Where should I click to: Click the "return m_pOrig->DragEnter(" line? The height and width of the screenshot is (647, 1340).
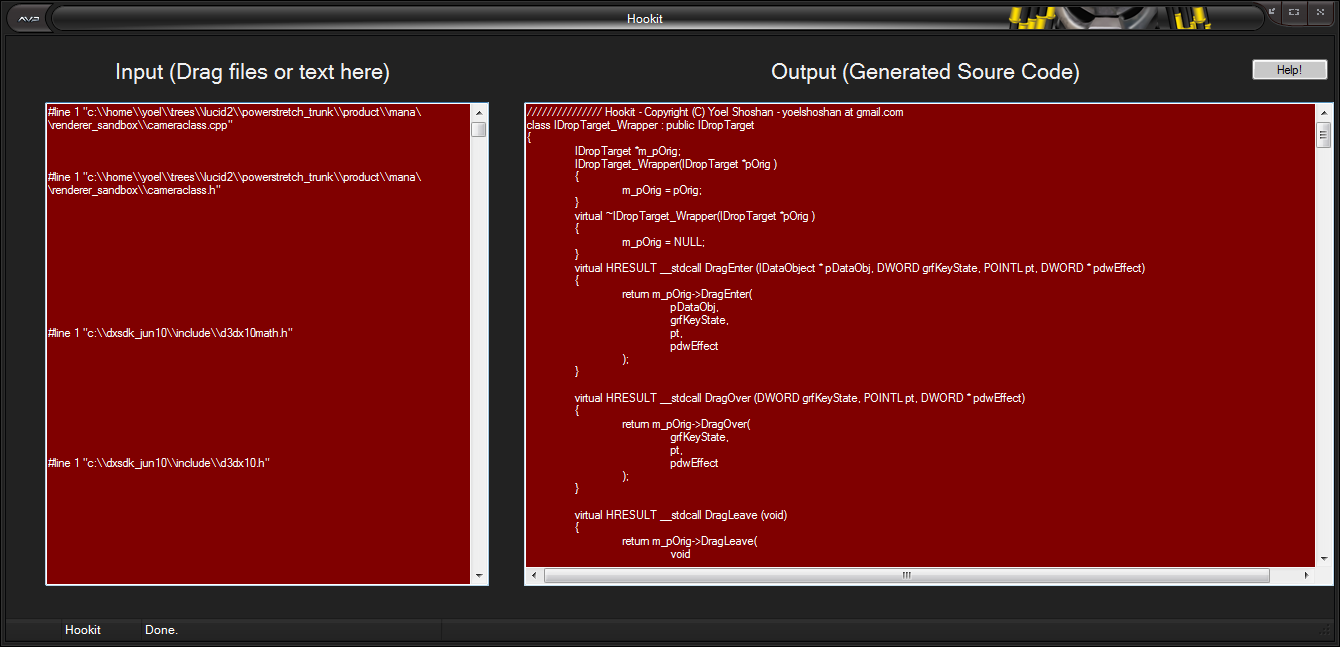pyautogui.click(x=687, y=294)
